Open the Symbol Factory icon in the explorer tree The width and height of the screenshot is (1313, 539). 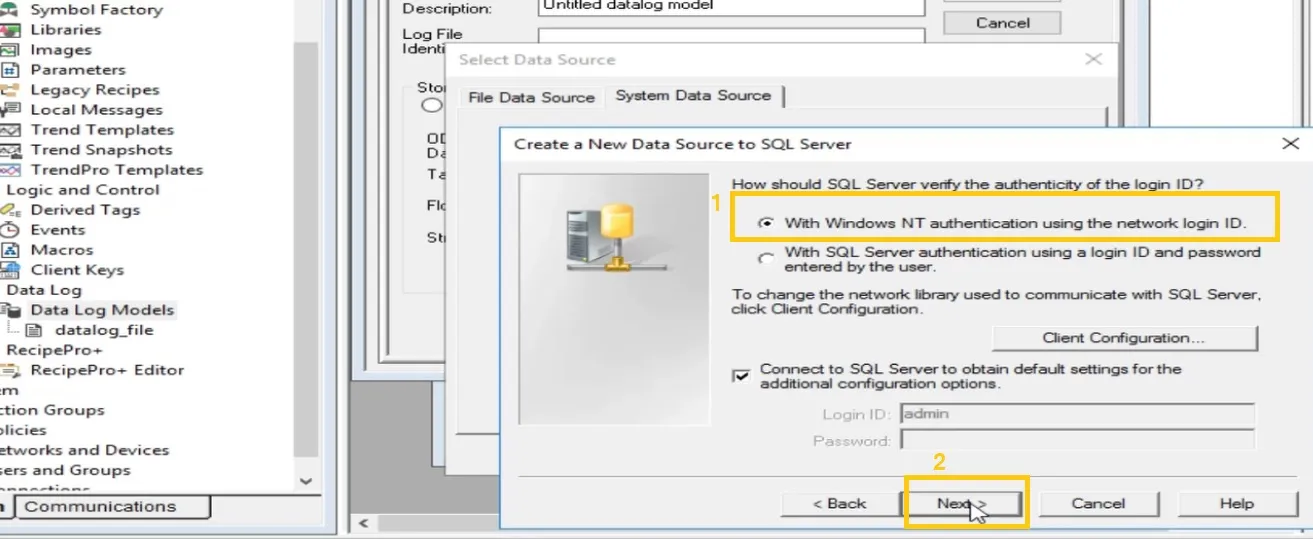click(10, 10)
